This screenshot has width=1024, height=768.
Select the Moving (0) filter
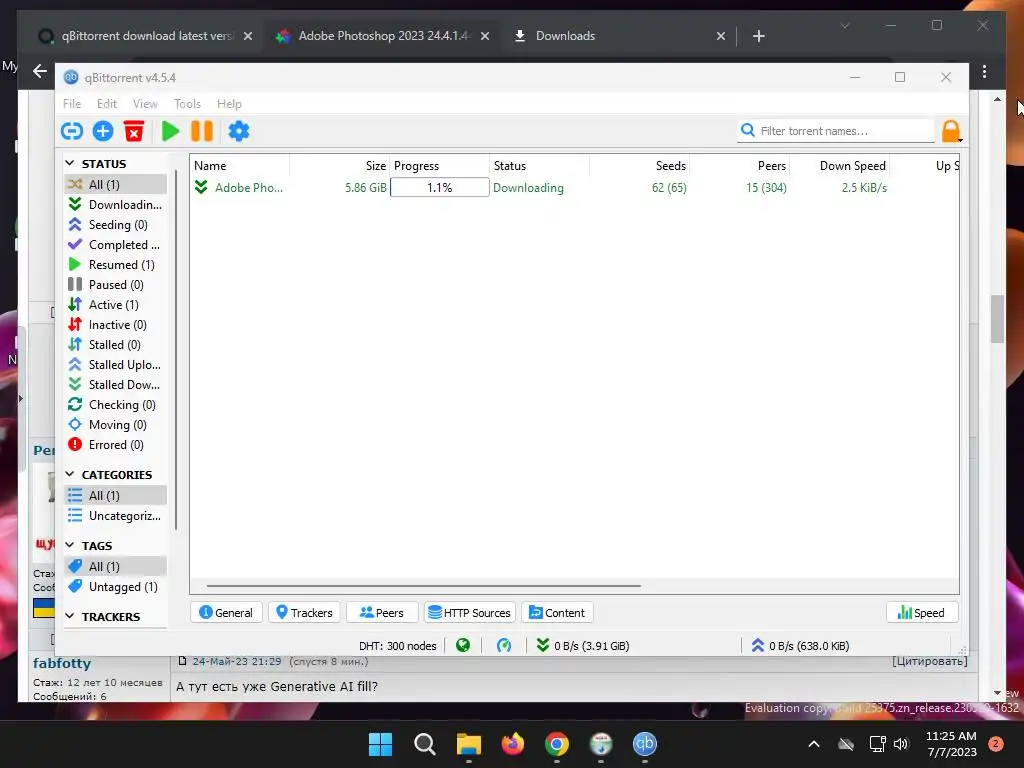tap(116, 424)
